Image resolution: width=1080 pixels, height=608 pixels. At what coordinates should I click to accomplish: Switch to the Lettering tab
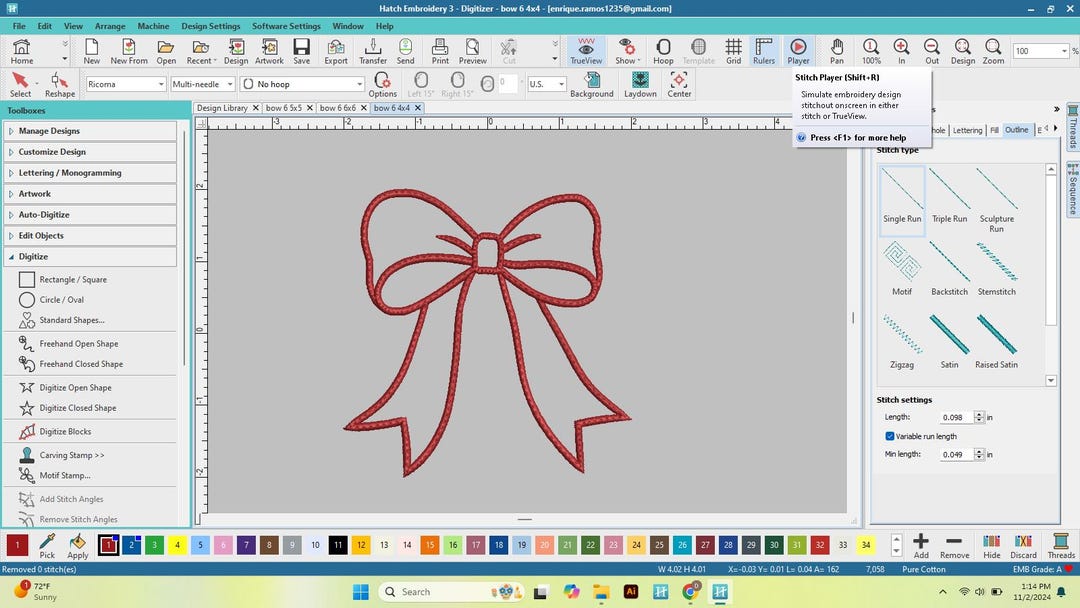(x=967, y=129)
